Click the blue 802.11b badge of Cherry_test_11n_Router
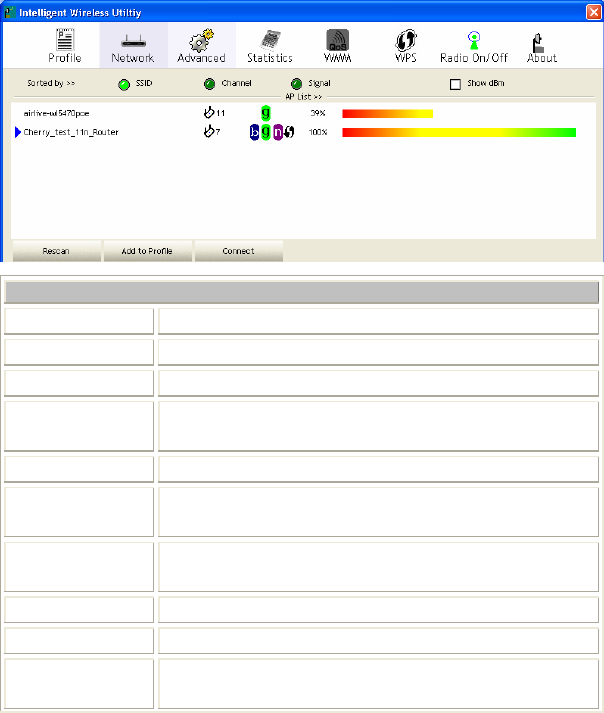Screen dimensions: 604x713 tap(254, 132)
